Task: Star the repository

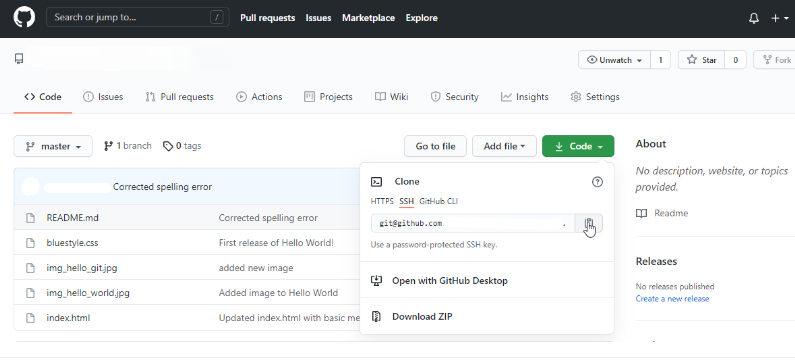Action: (x=702, y=60)
